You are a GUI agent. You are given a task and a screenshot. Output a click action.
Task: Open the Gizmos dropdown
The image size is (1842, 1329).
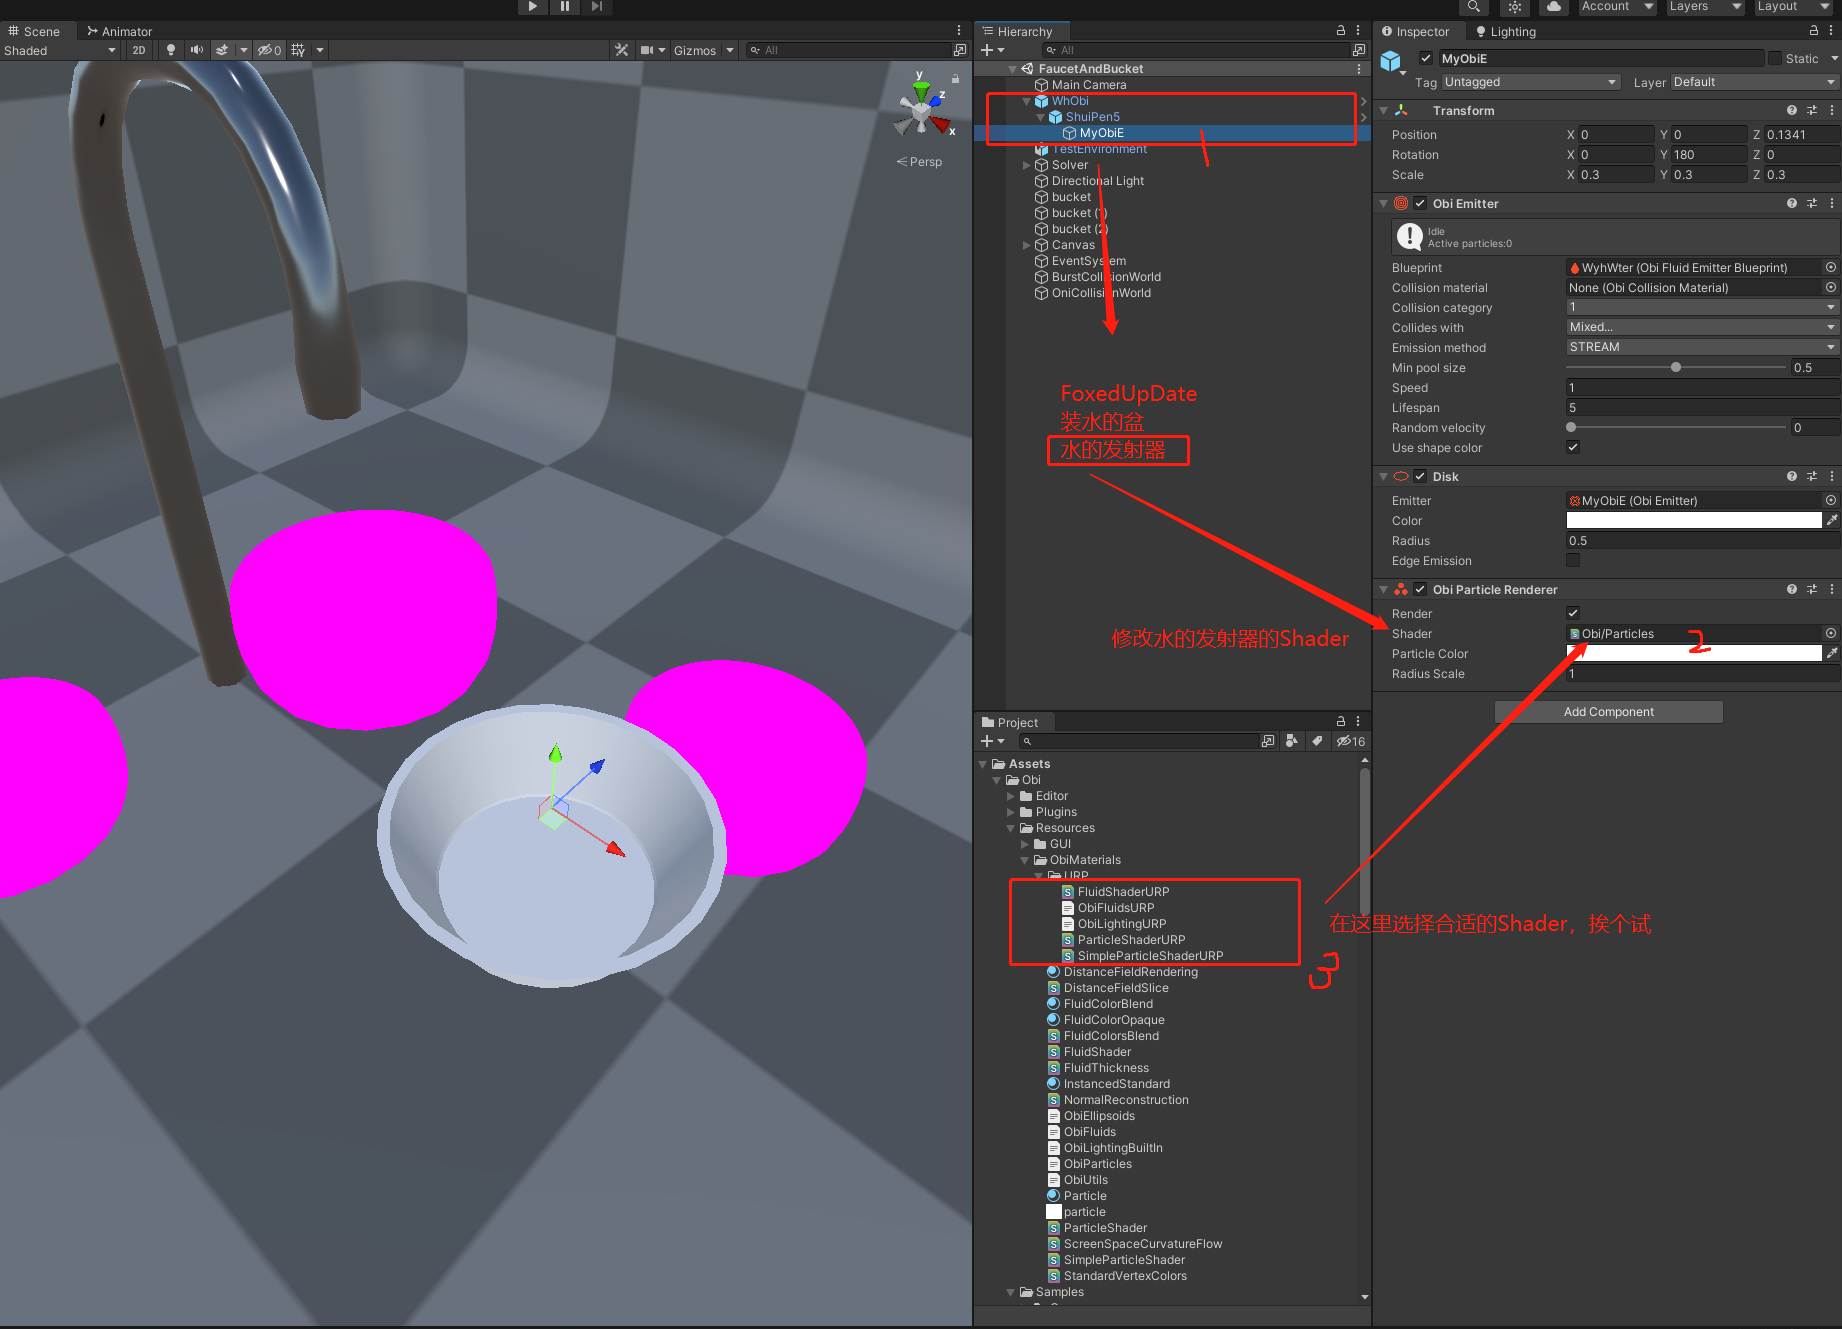point(703,50)
